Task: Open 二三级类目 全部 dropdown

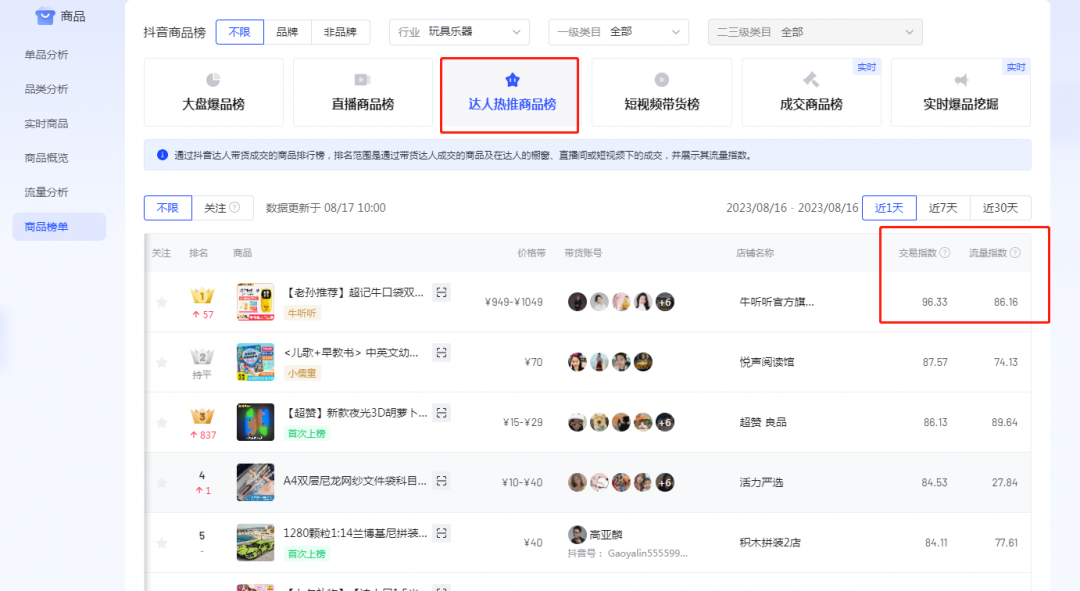Action: point(815,32)
